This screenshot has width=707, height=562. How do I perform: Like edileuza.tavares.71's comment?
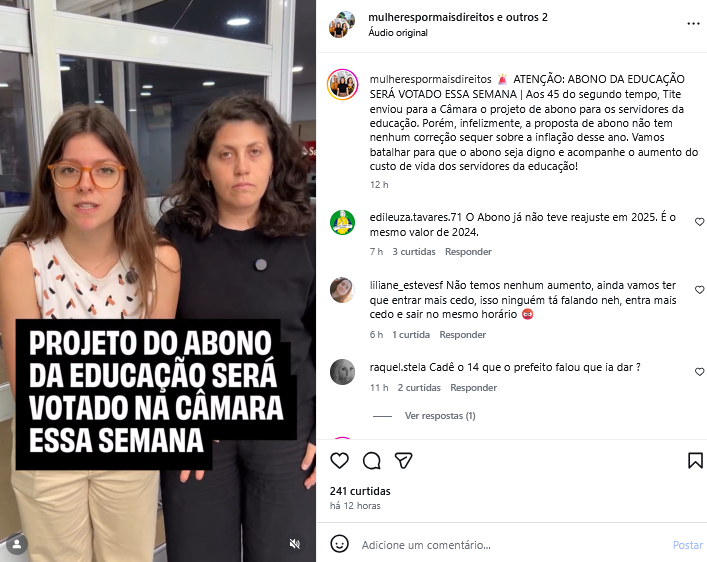click(699, 221)
